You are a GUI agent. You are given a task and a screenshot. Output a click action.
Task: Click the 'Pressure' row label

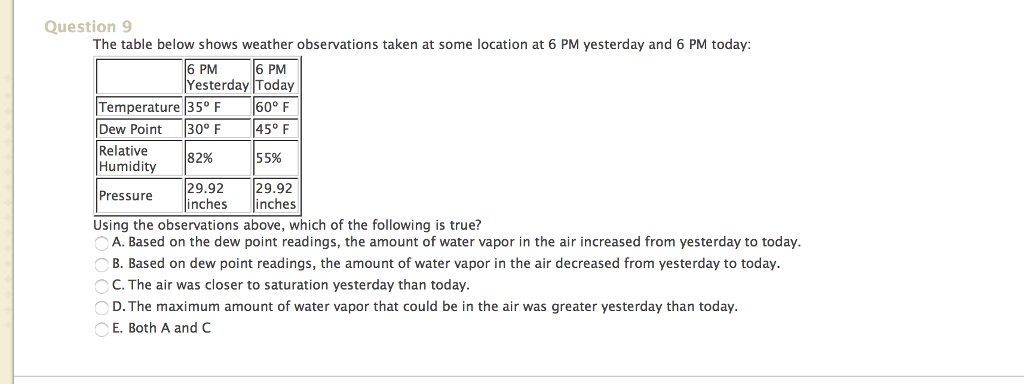coord(139,196)
